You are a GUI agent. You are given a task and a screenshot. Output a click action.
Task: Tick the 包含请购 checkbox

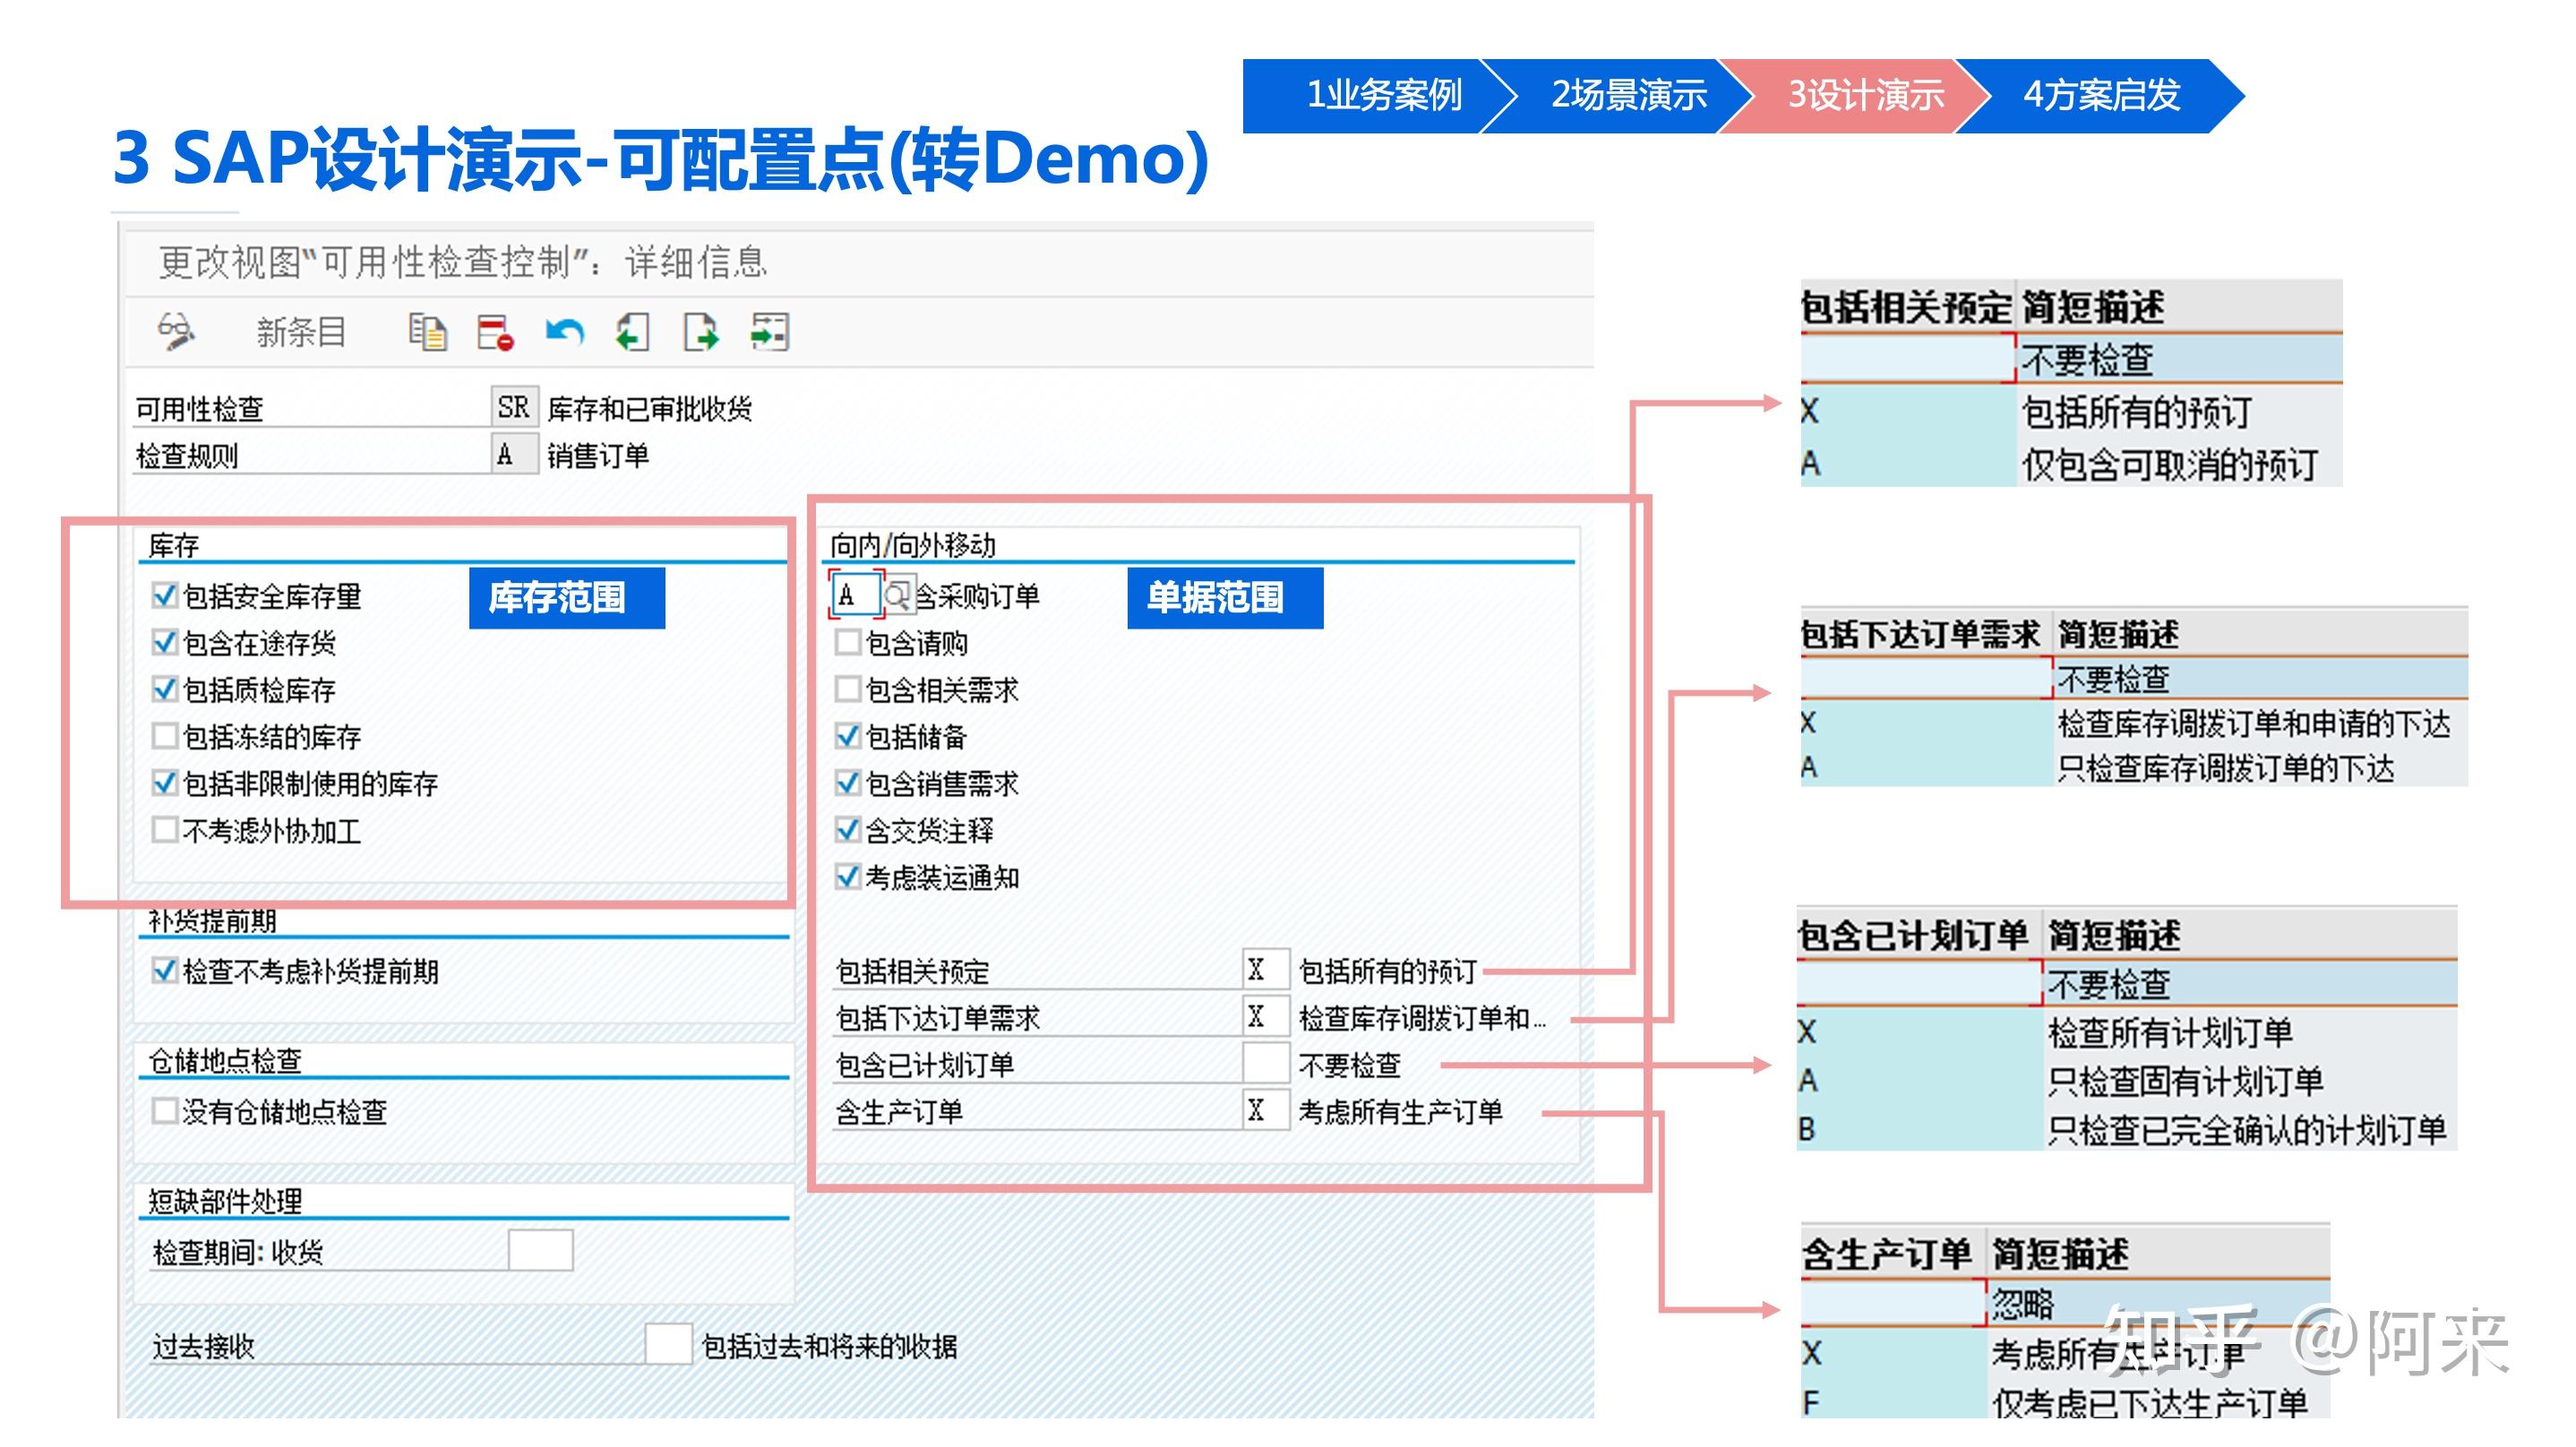847,642
